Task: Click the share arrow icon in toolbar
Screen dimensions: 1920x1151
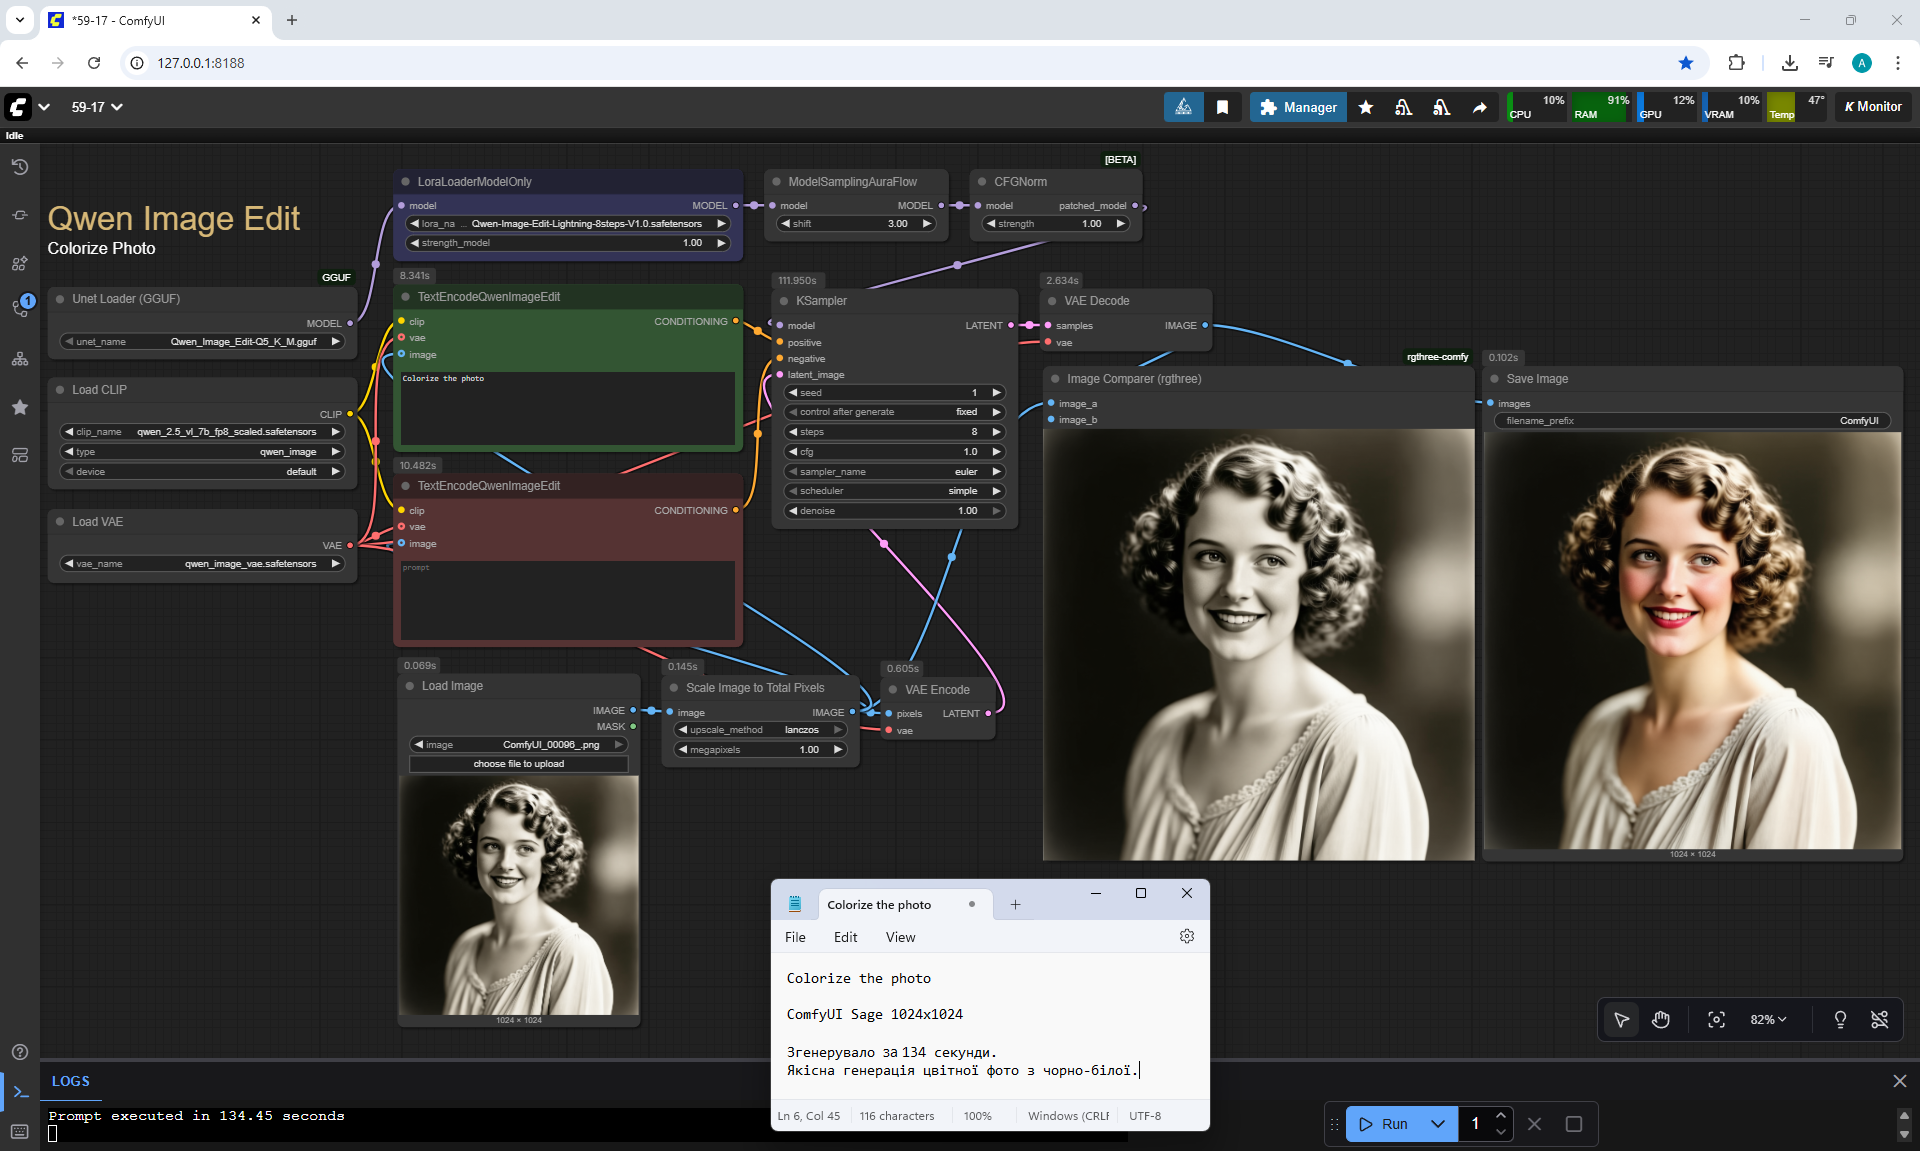Action: pyautogui.click(x=1479, y=107)
